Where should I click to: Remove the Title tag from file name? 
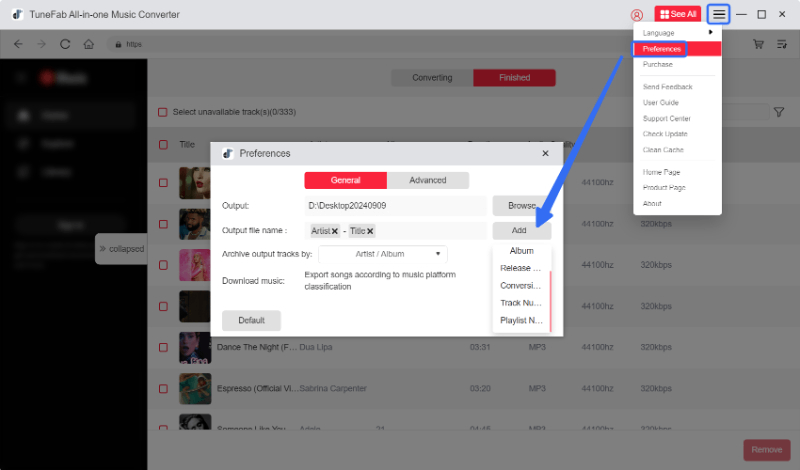[370, 231]
